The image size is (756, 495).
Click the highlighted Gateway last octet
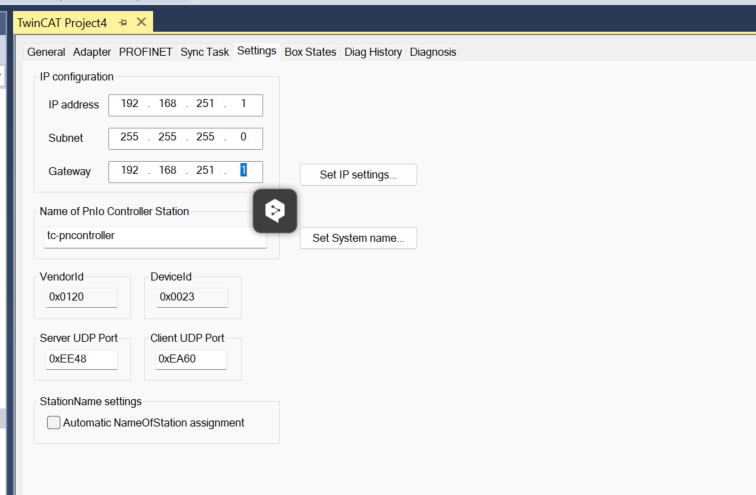[x=243, y=170]
